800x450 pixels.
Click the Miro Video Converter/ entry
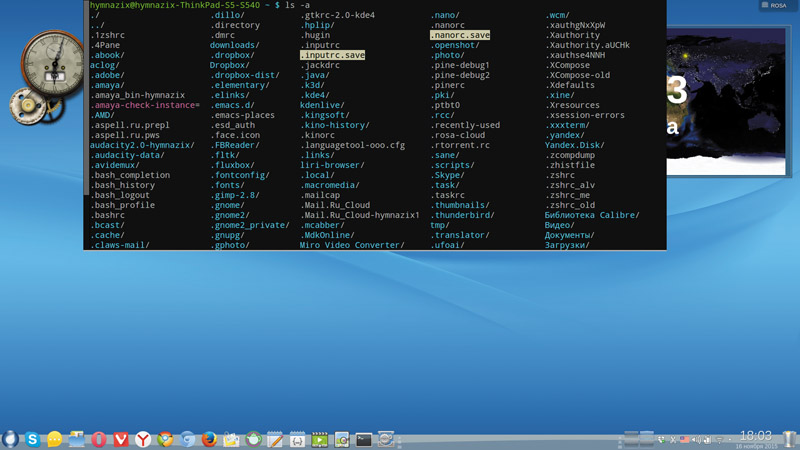click(x=352, y=245)
